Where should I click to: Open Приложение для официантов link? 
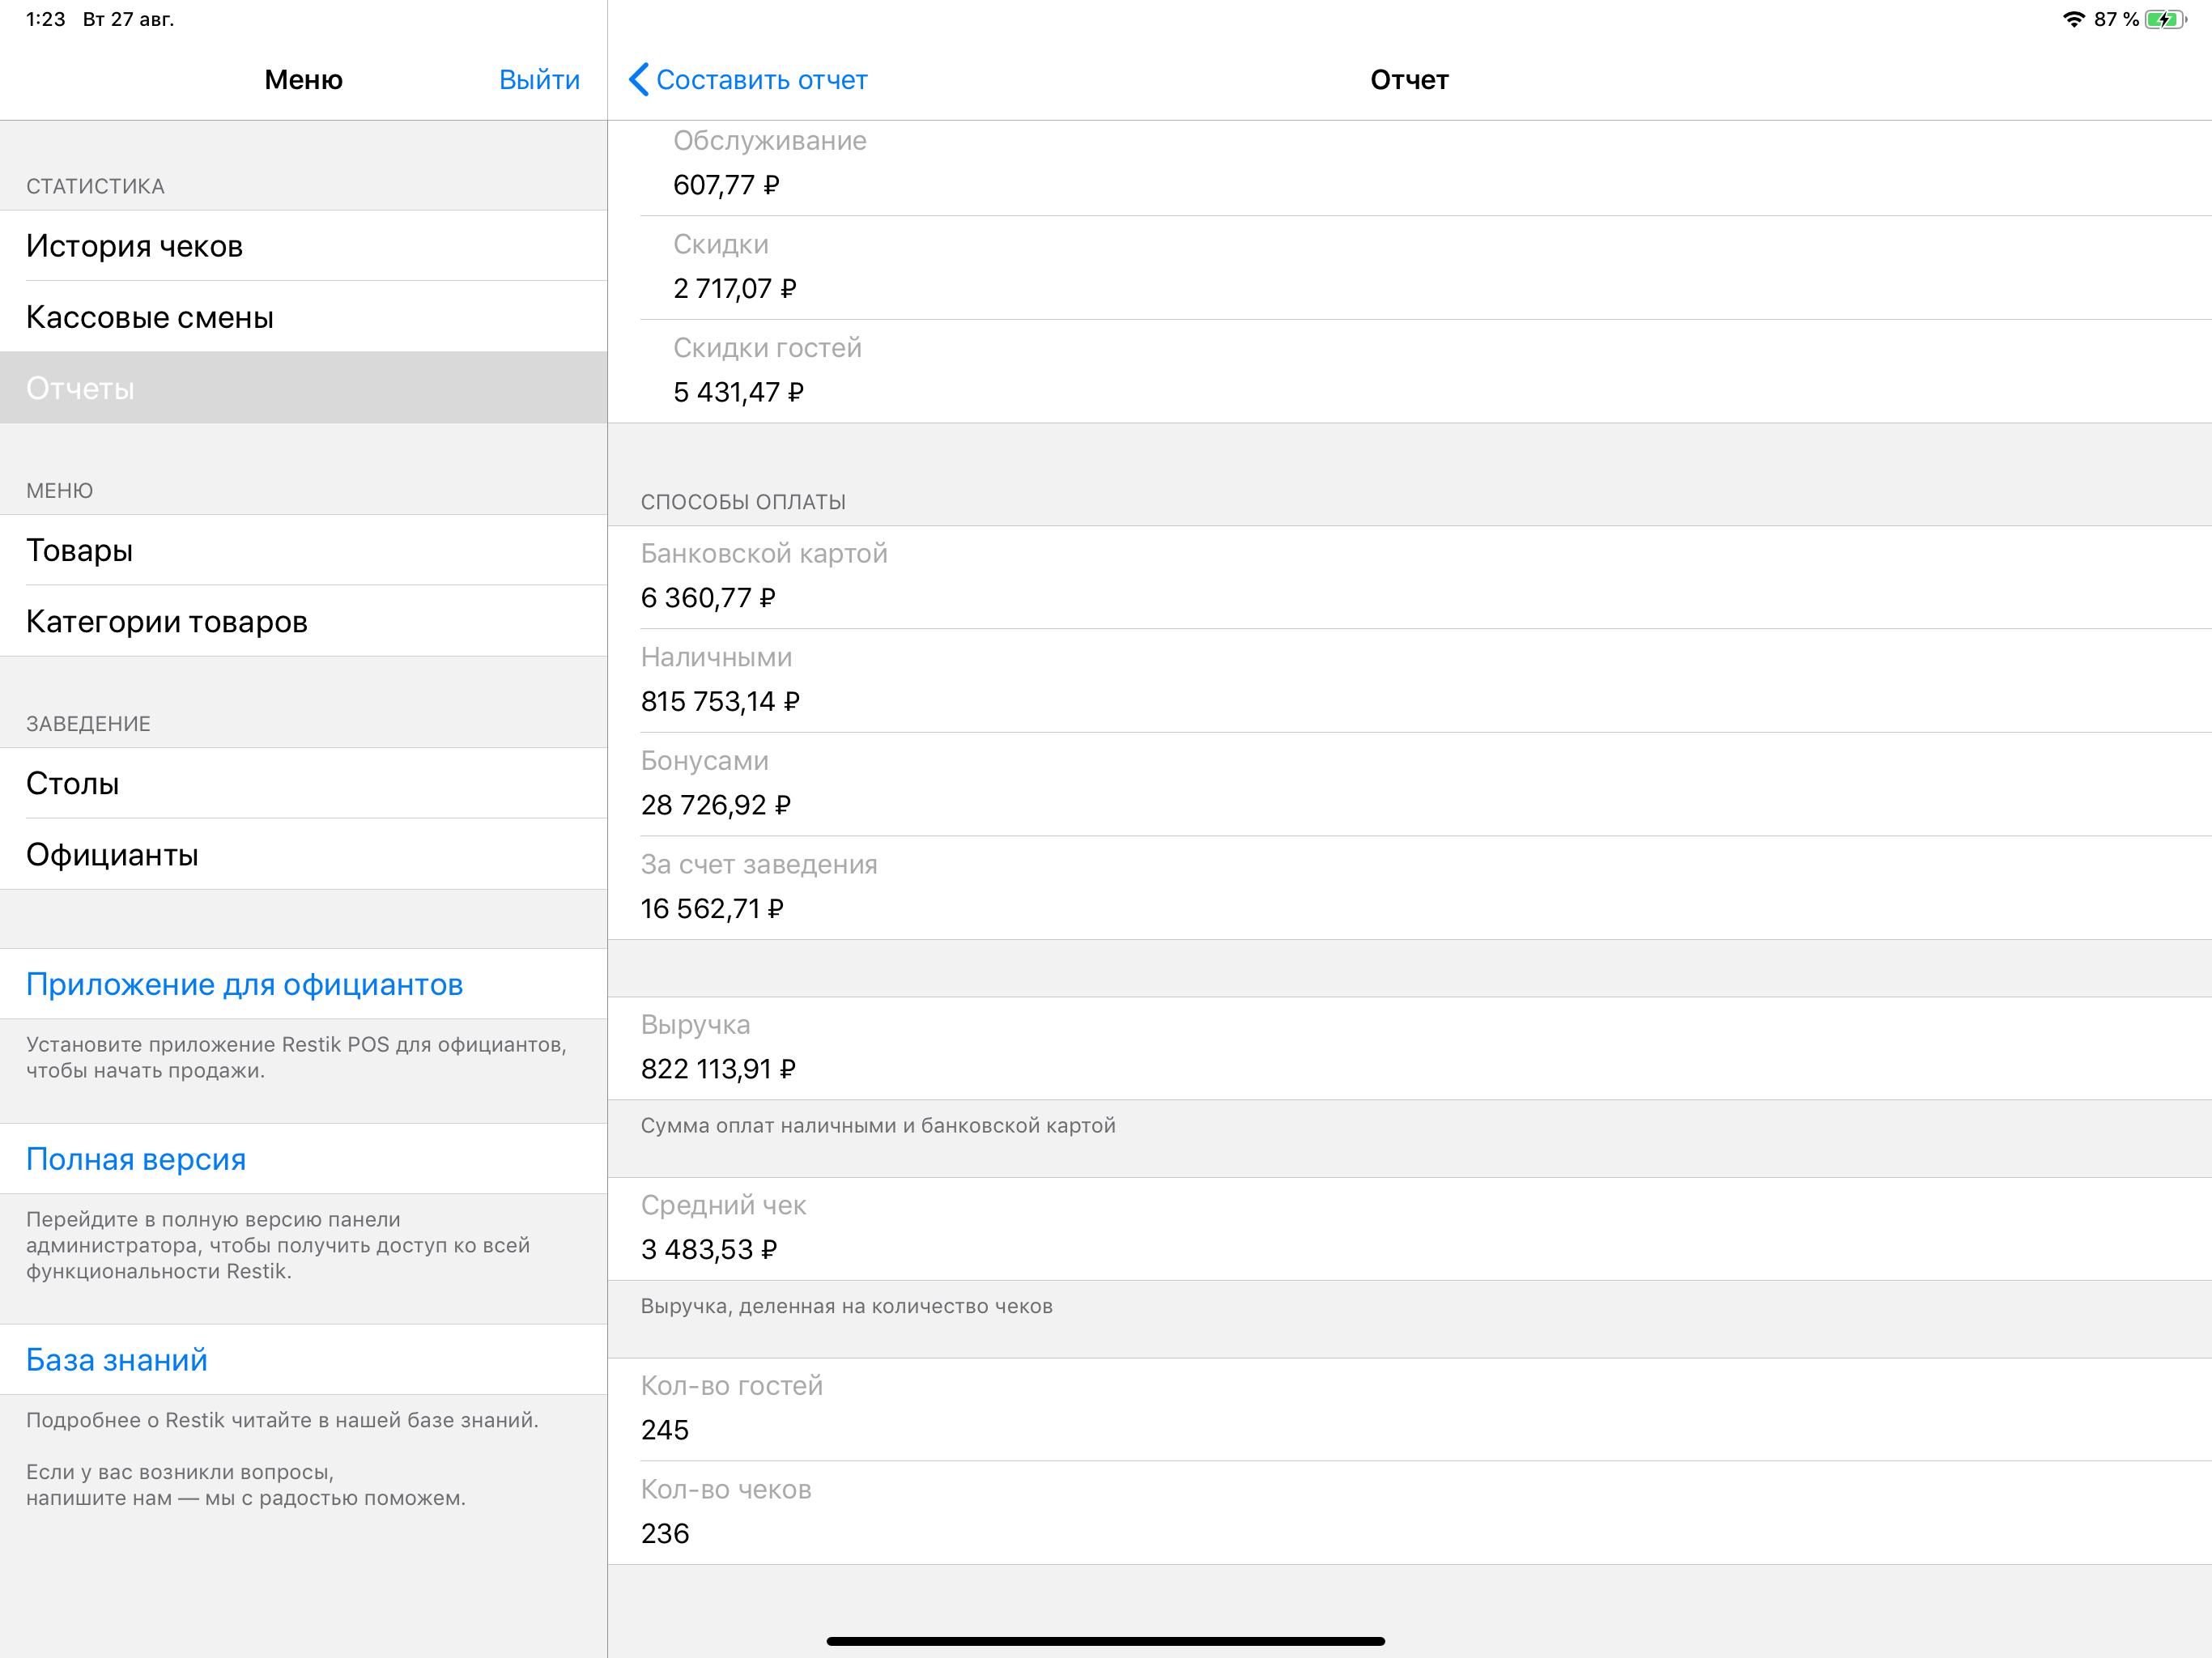[x=245, y=984]
